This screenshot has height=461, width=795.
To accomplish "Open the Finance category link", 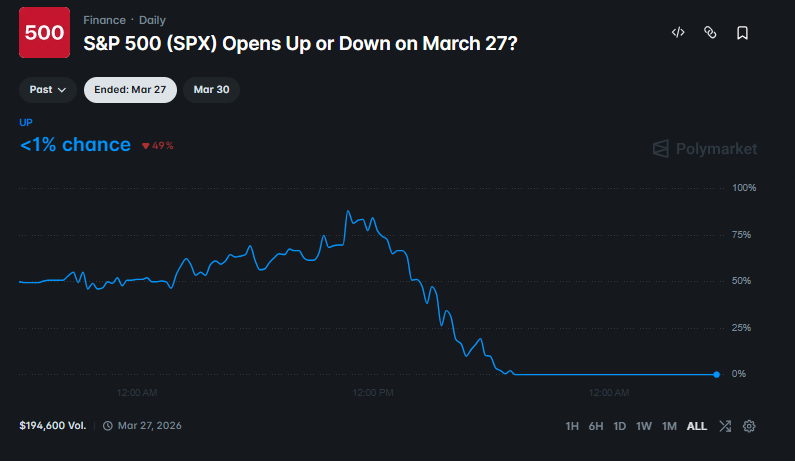I will 105,20.
